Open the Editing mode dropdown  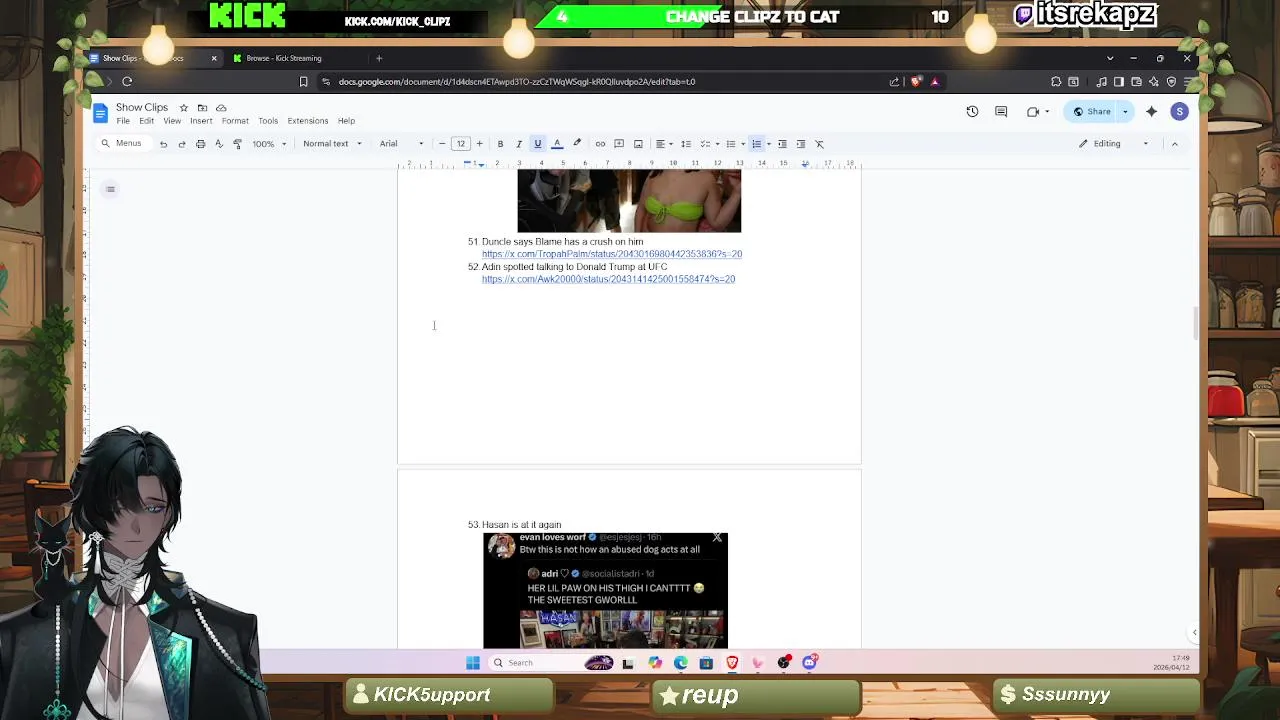coord(1113,144)
